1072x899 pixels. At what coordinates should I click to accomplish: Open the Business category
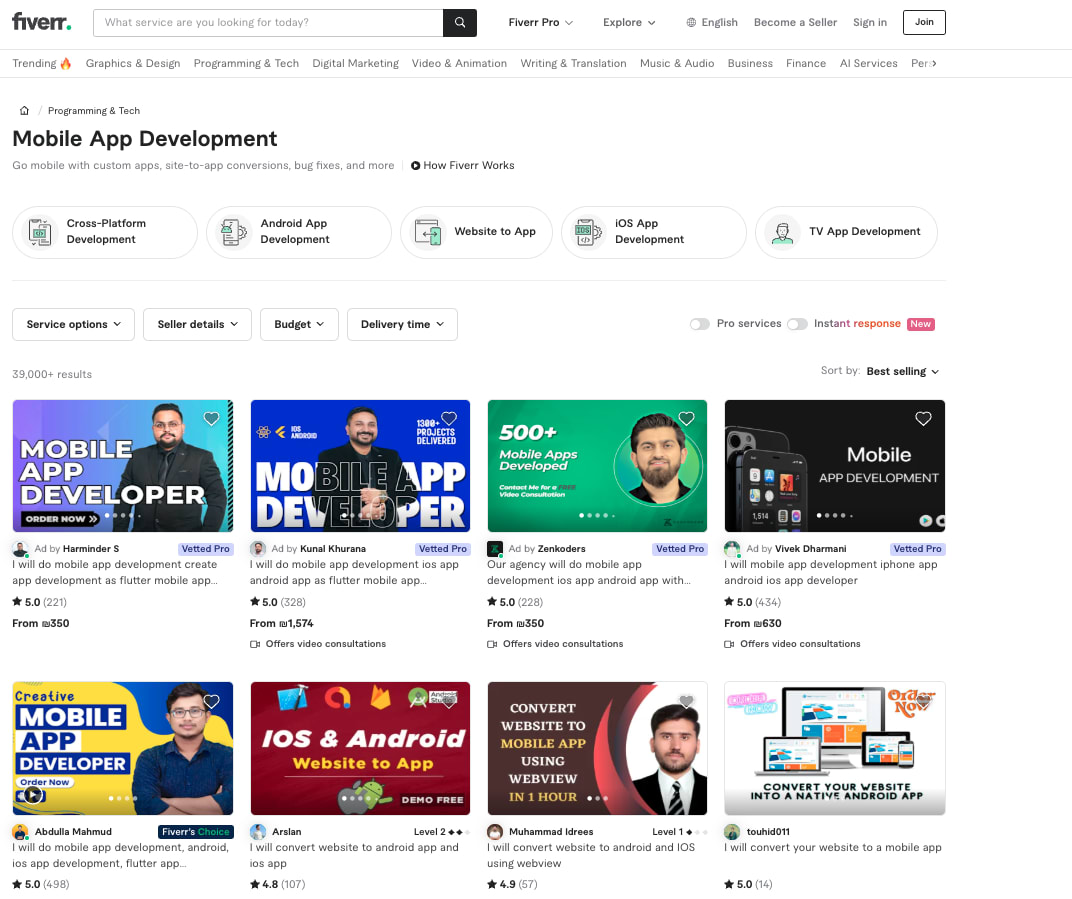(x=750, y=64)
